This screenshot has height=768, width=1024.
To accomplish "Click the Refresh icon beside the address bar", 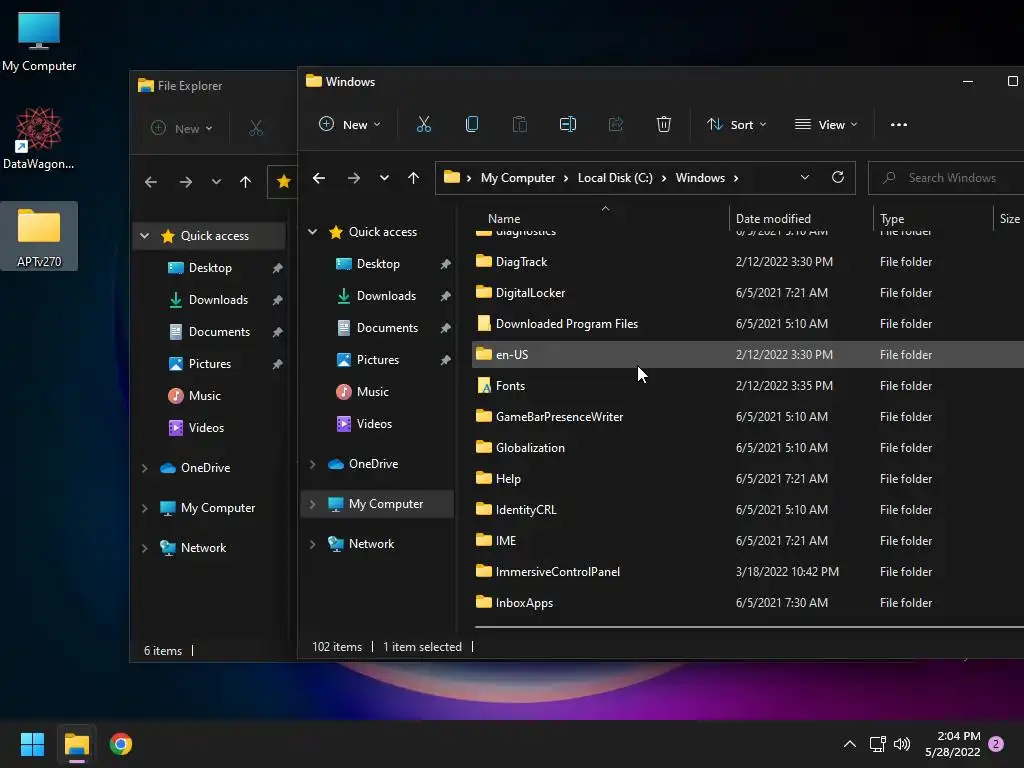I will pyautogui.click(x=838, y=177).
